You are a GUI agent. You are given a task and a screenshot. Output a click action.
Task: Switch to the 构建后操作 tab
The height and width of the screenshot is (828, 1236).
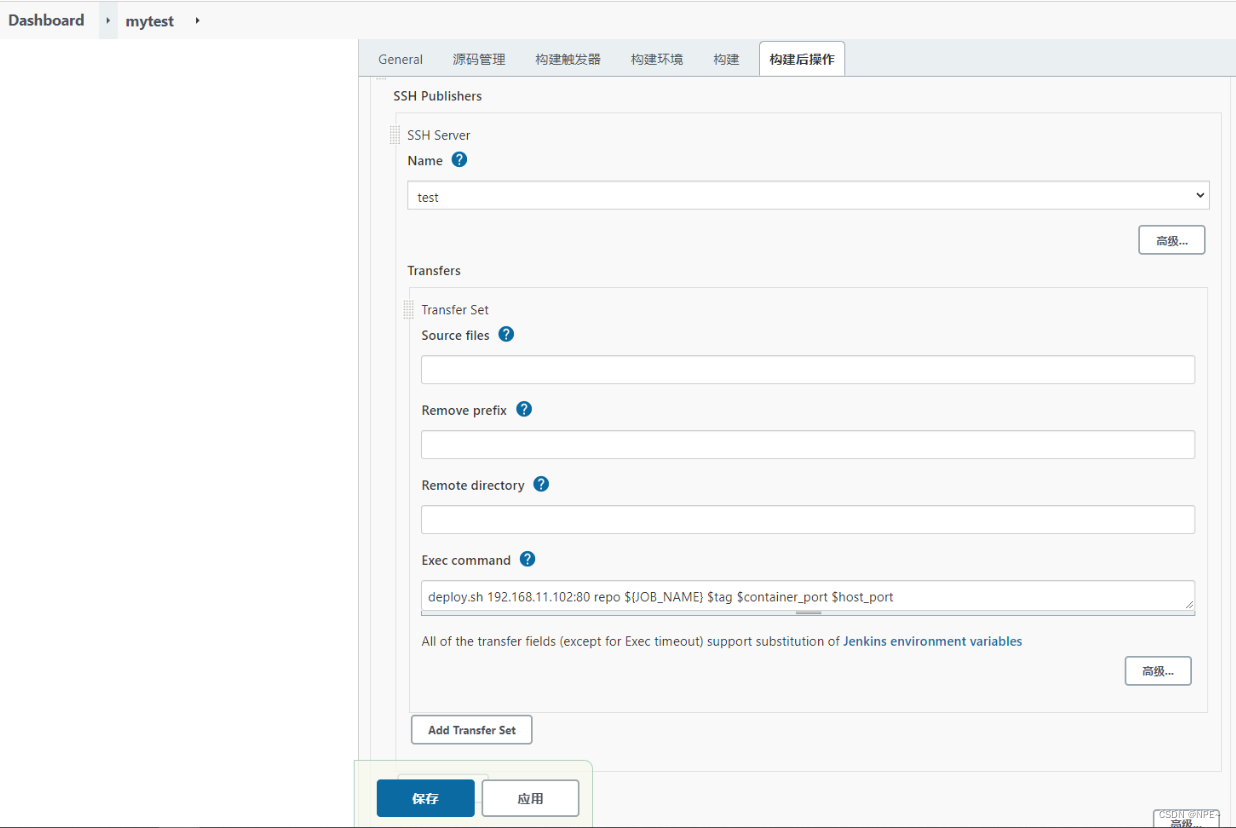[x=802, y=59]
